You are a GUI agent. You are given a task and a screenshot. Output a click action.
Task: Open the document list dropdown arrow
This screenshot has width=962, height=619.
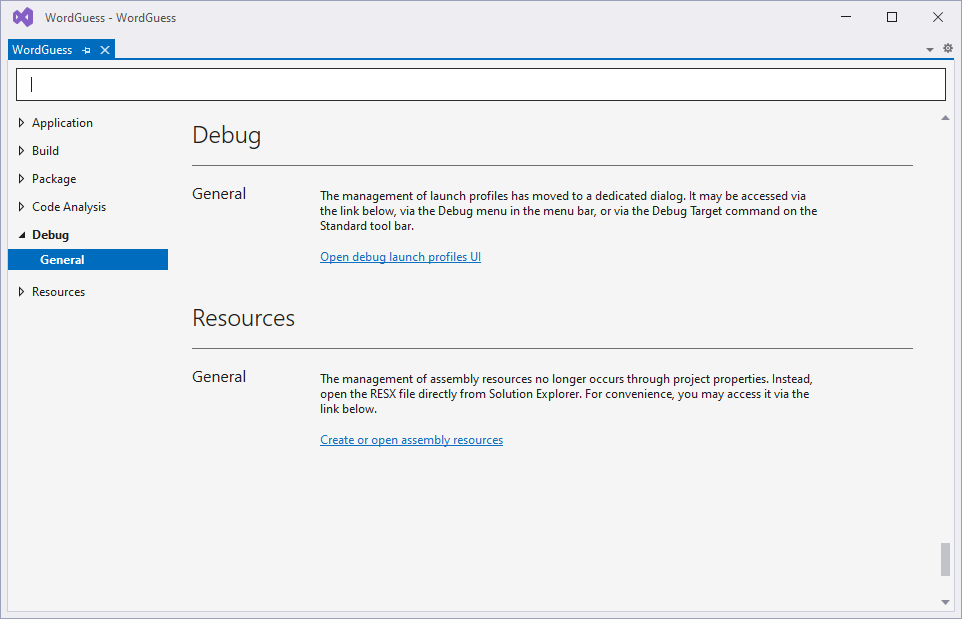point(930,49)
